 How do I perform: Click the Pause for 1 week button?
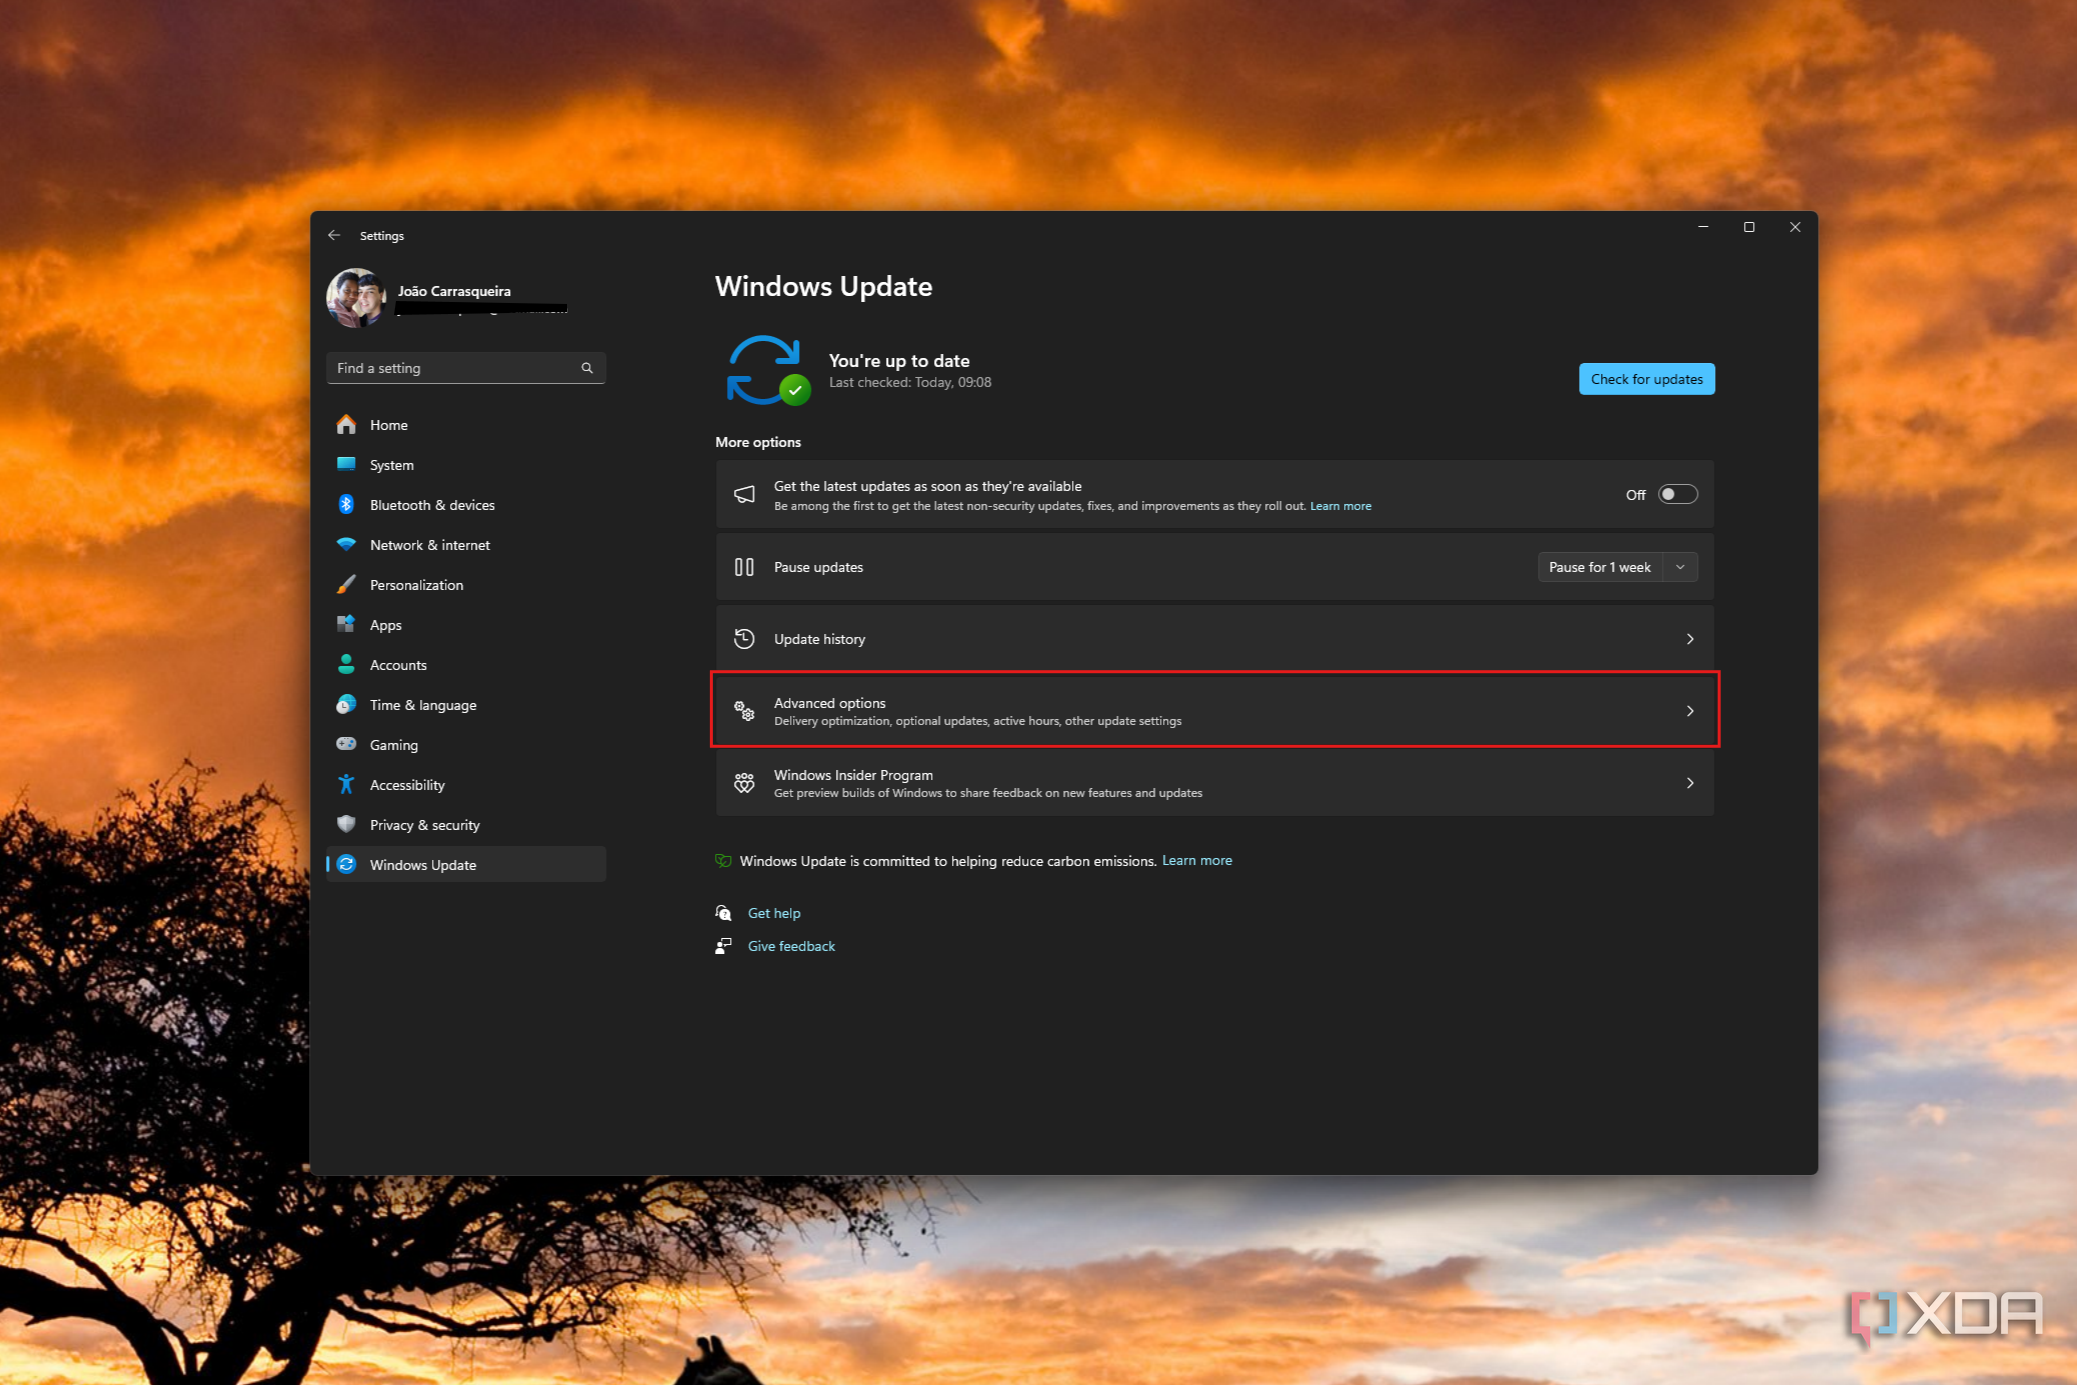pyautogui.click(x=1600, y=567)
